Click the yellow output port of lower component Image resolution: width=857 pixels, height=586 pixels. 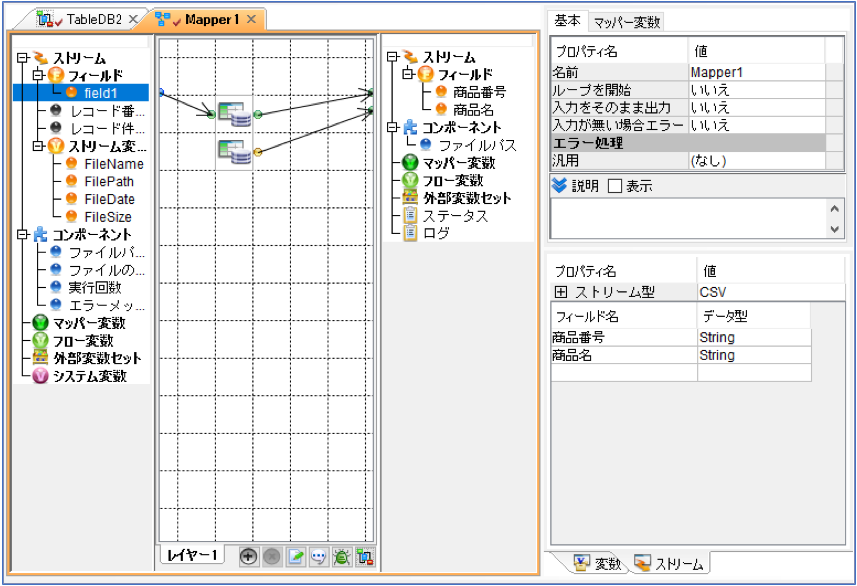258,152
